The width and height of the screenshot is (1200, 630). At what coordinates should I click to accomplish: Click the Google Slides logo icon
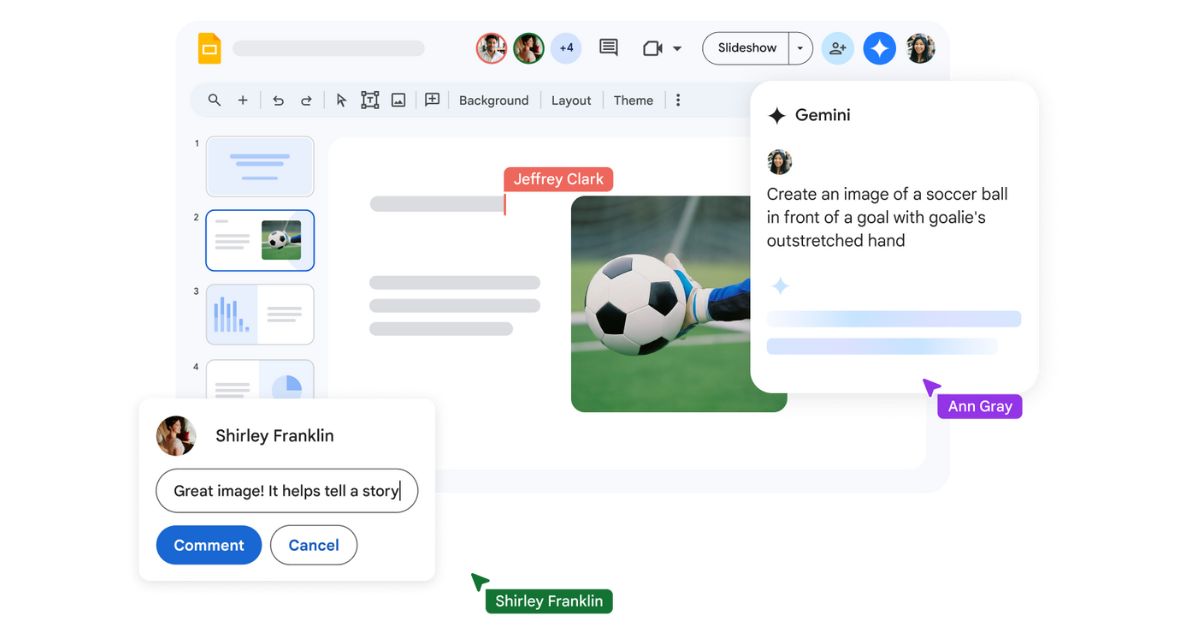(x=209, y=48)
